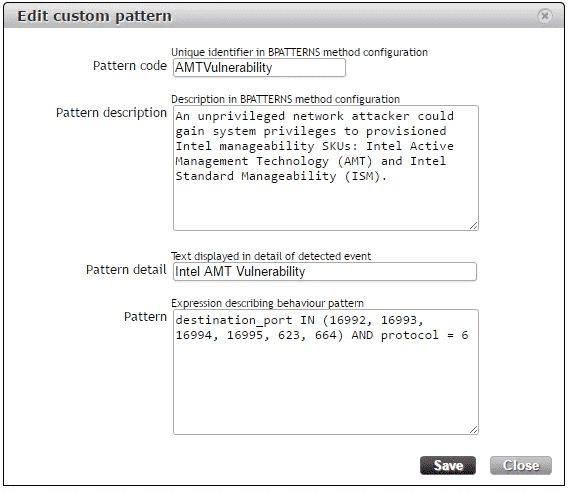Click inside the Pattern description text area
Viewport: 570px width, 493px height.
click(x=326, y=168)
